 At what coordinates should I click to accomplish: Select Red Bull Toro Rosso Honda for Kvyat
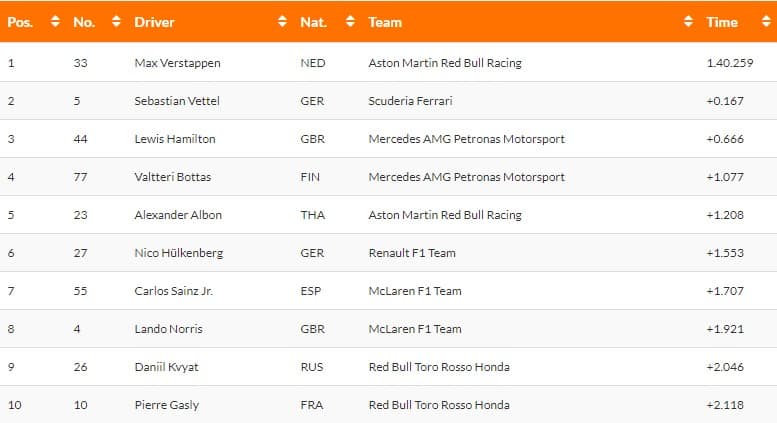pos(439,367)
